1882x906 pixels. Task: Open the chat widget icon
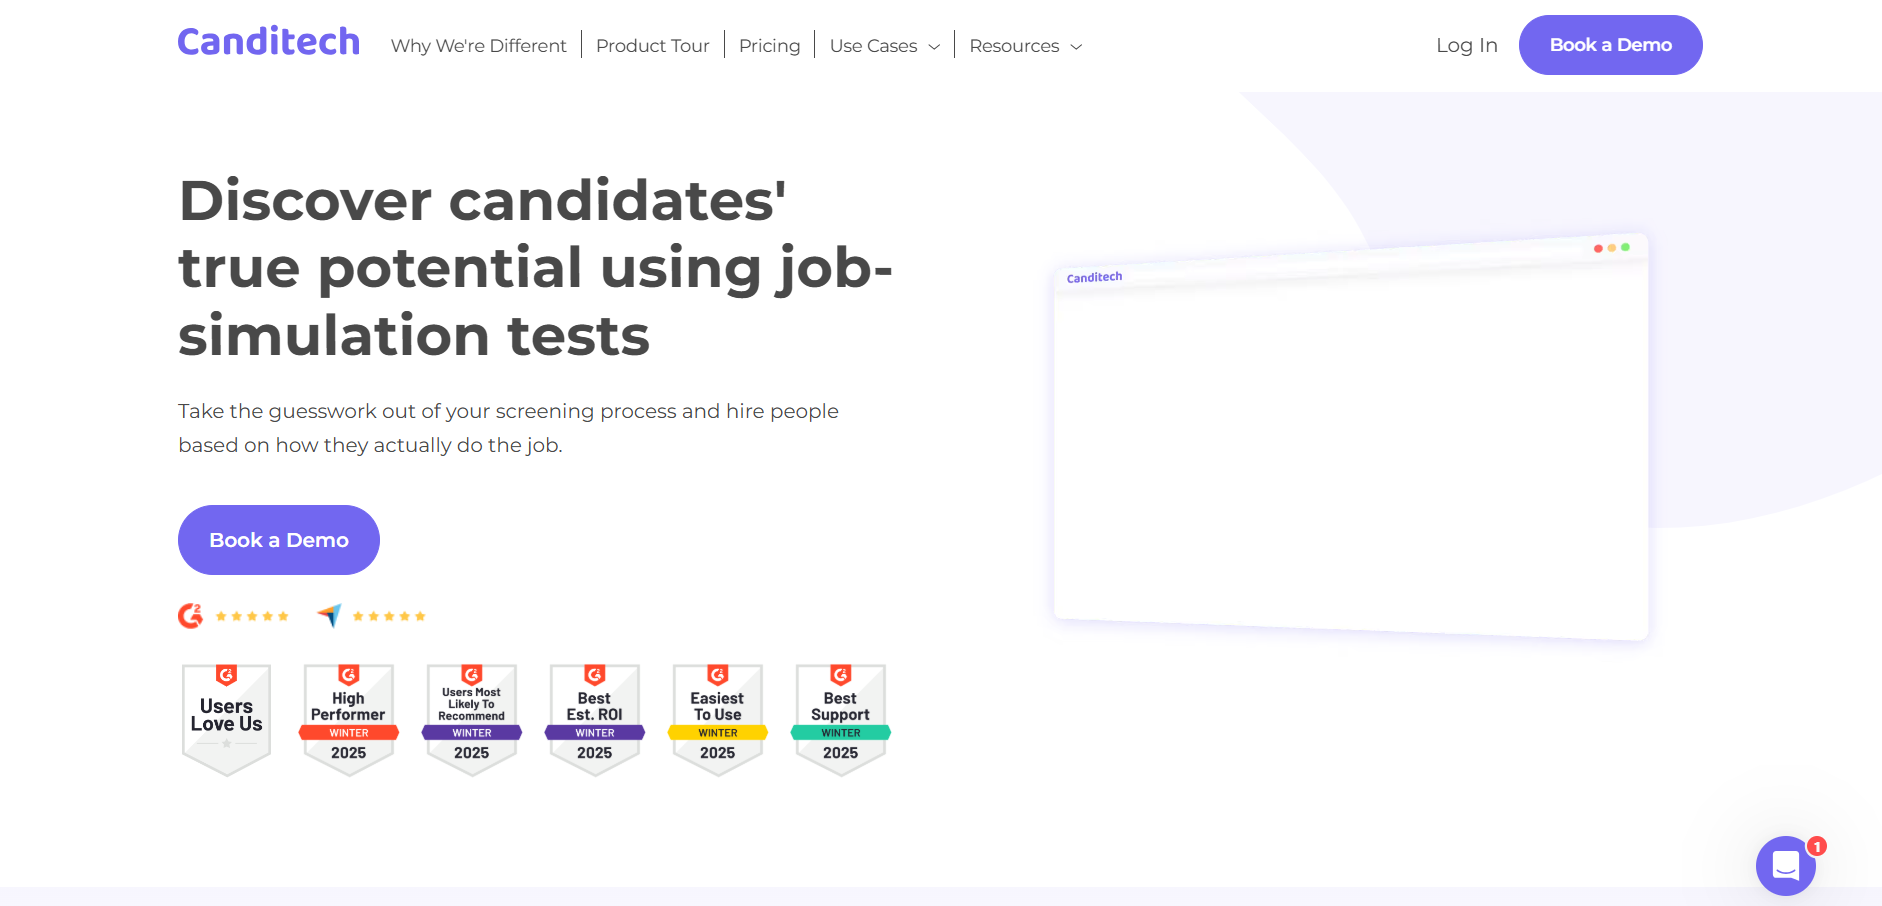(x=1785, y=865)
